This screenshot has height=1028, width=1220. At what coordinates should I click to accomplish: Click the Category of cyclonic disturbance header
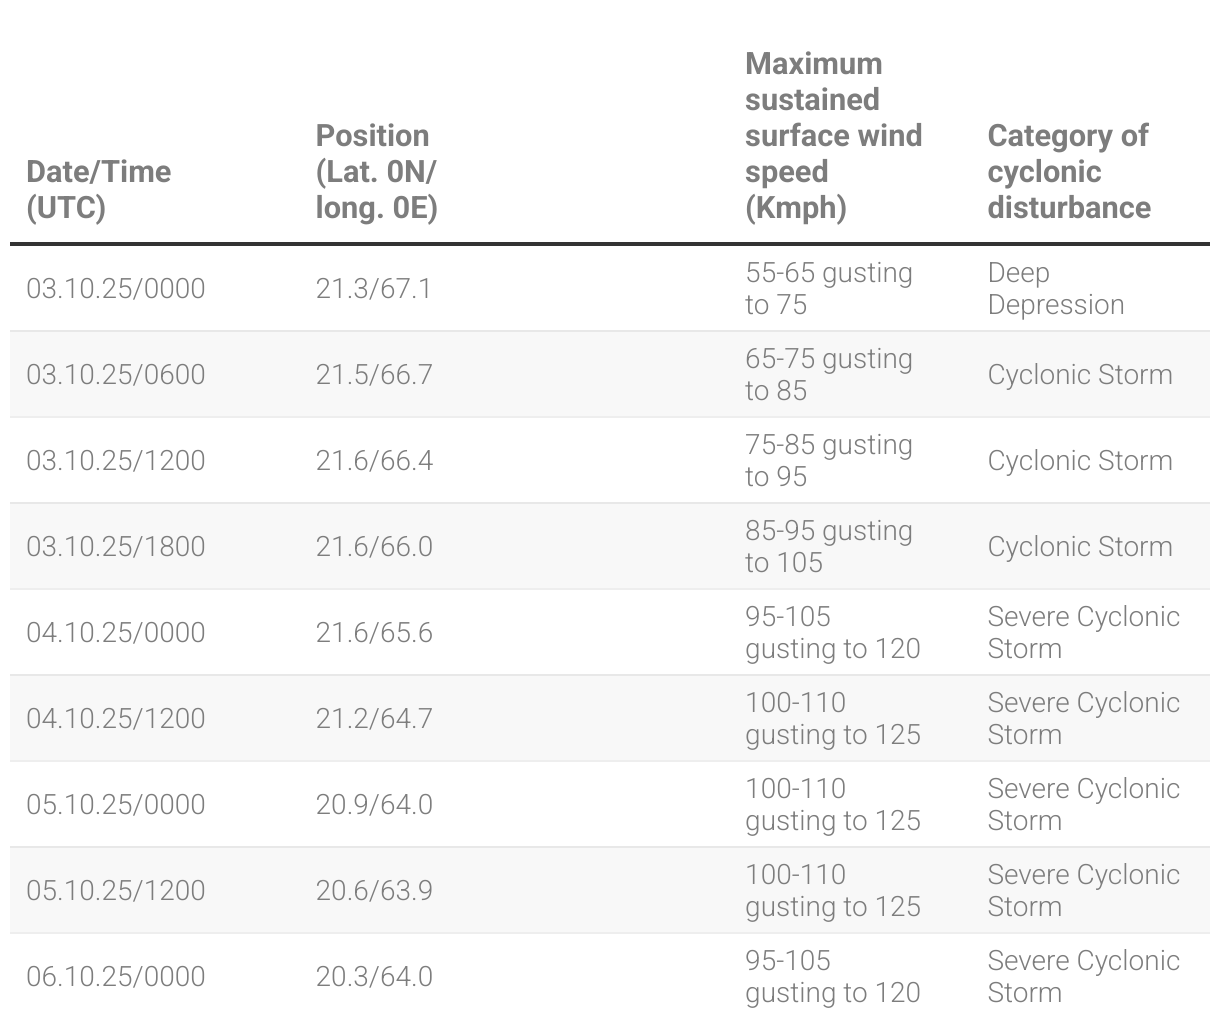click(x=1069, y=171)
